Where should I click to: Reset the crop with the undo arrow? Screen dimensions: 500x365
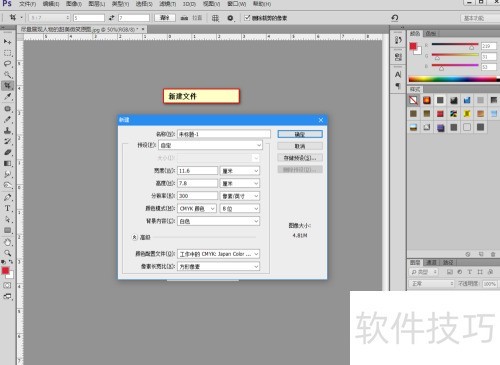[x=395, y=18]
